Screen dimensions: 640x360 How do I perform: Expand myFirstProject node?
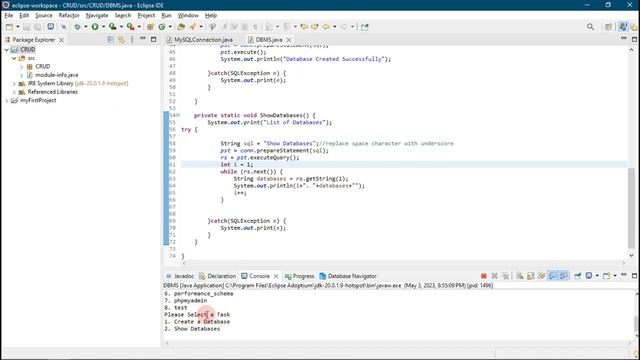click(x=7, y=100)
